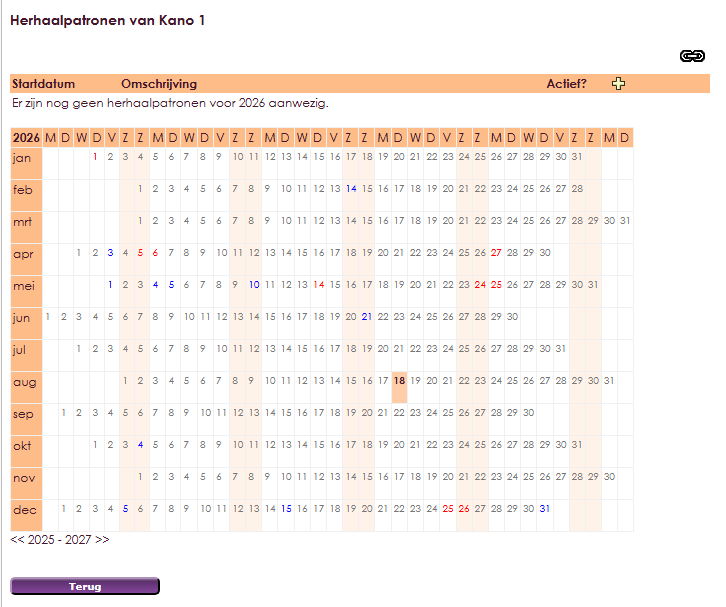The height and width of the screenshot is (607, 726).
Task: Select 1 in nov row
Action: (x=140, y=477)
